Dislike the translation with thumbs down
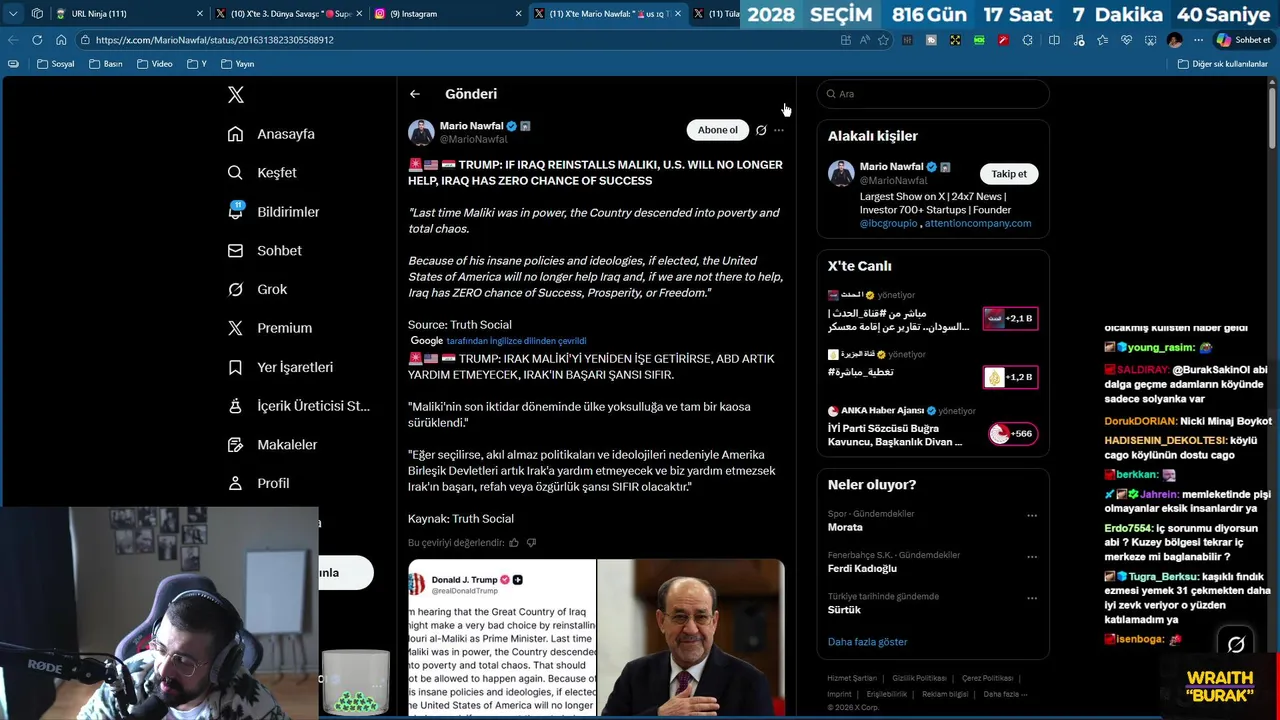 (x=531, y=543)
